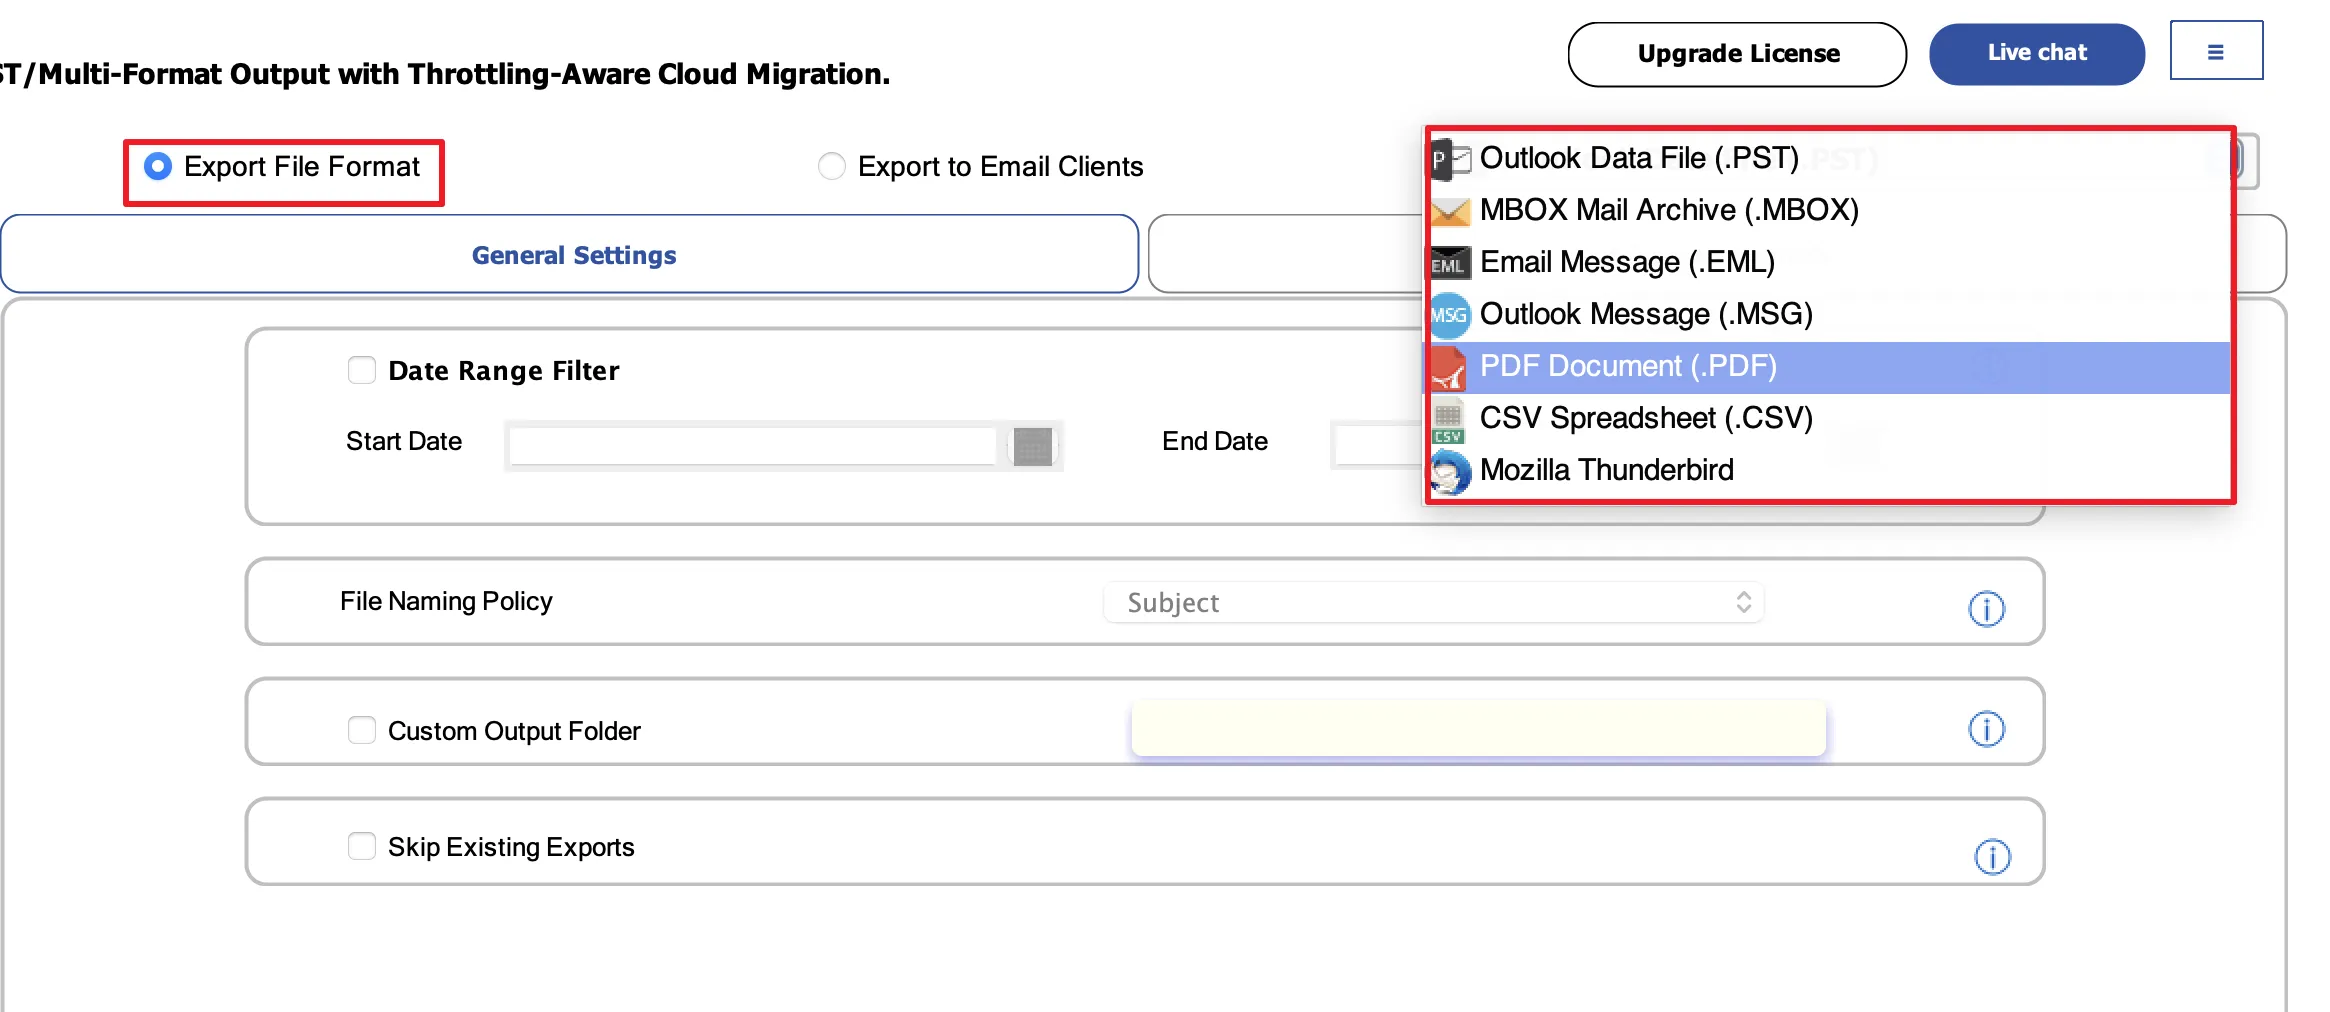
Task: Switch to the General Settings tab
Action: (x=570, y=255)
